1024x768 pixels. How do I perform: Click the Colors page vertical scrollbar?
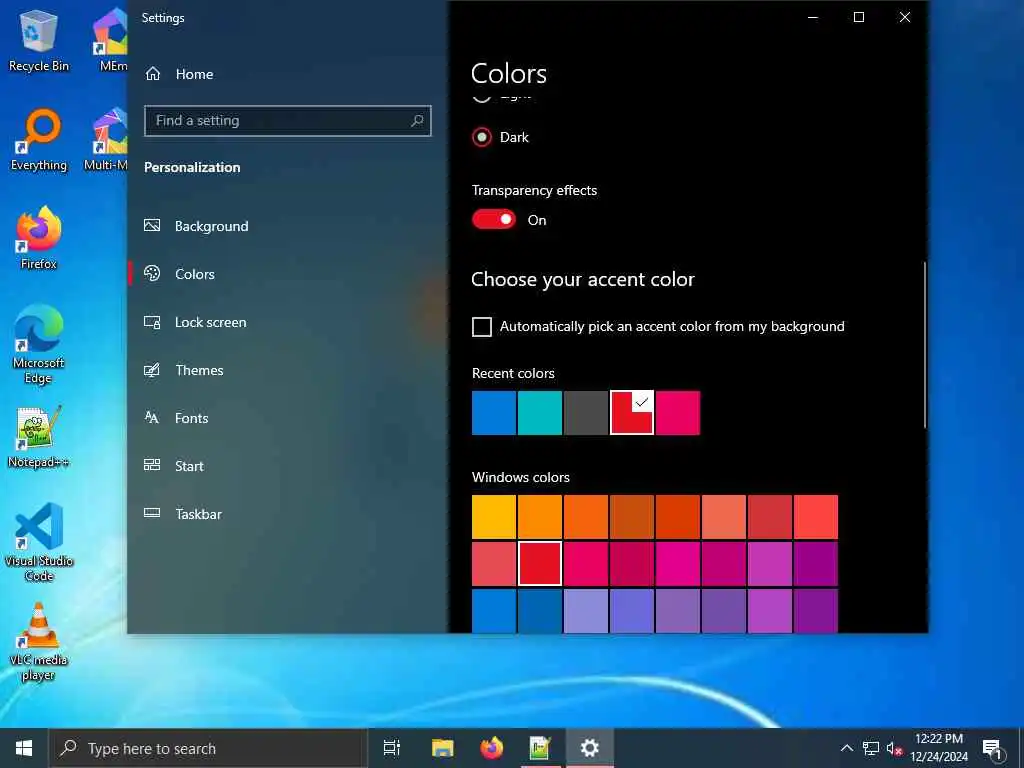[925, 345]
